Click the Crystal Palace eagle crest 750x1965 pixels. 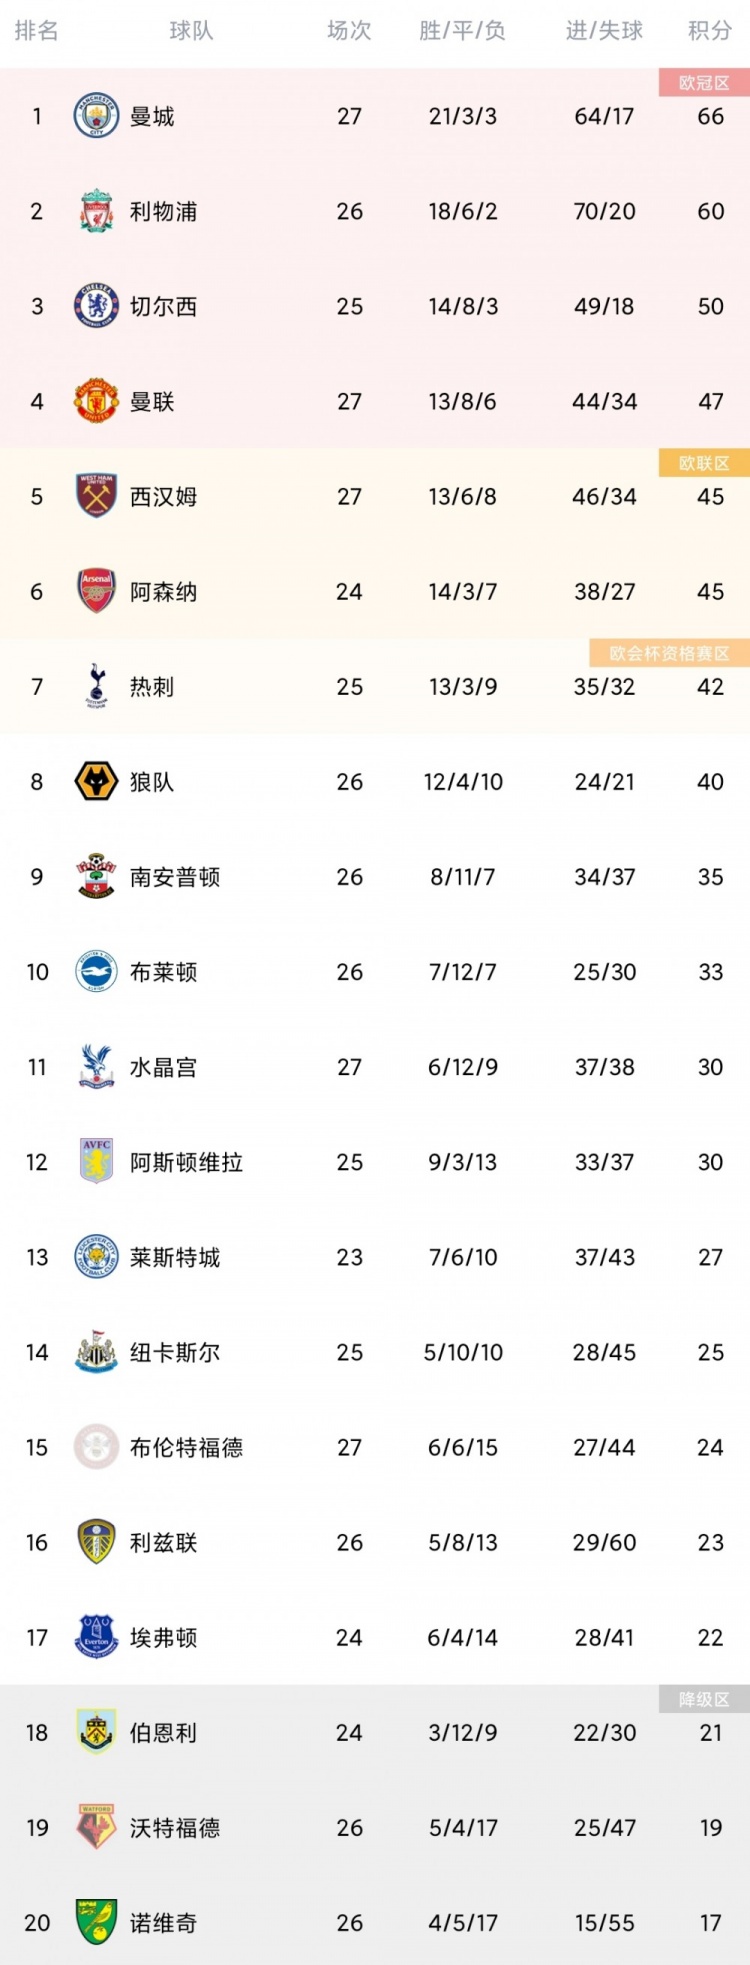97,1067
